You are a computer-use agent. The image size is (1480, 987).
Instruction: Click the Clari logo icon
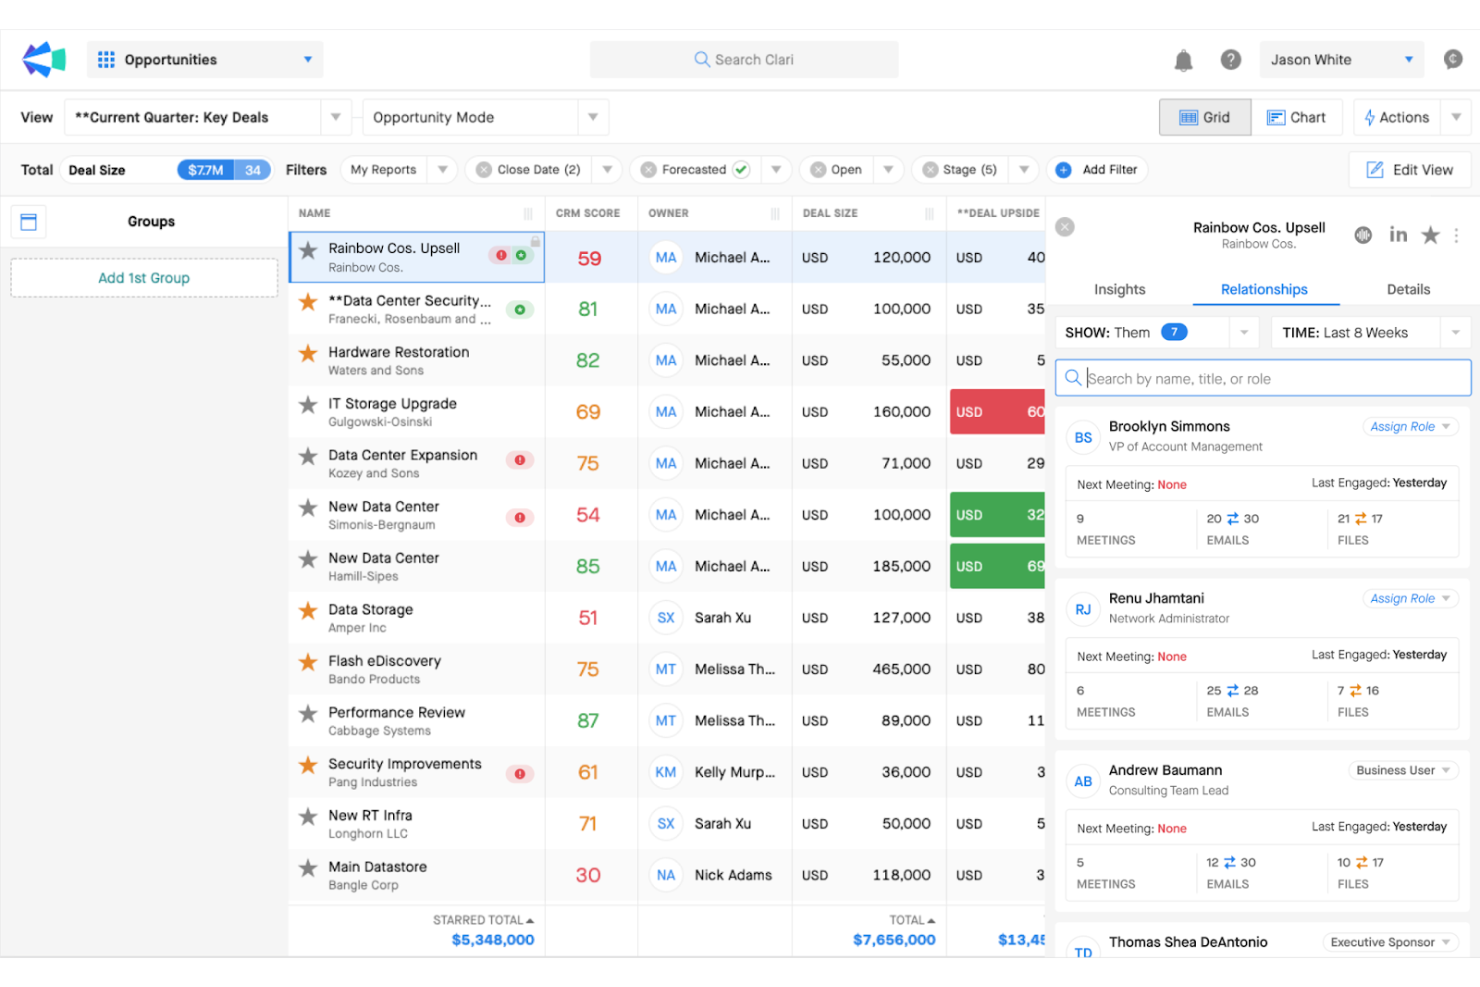tap(44, 60)
